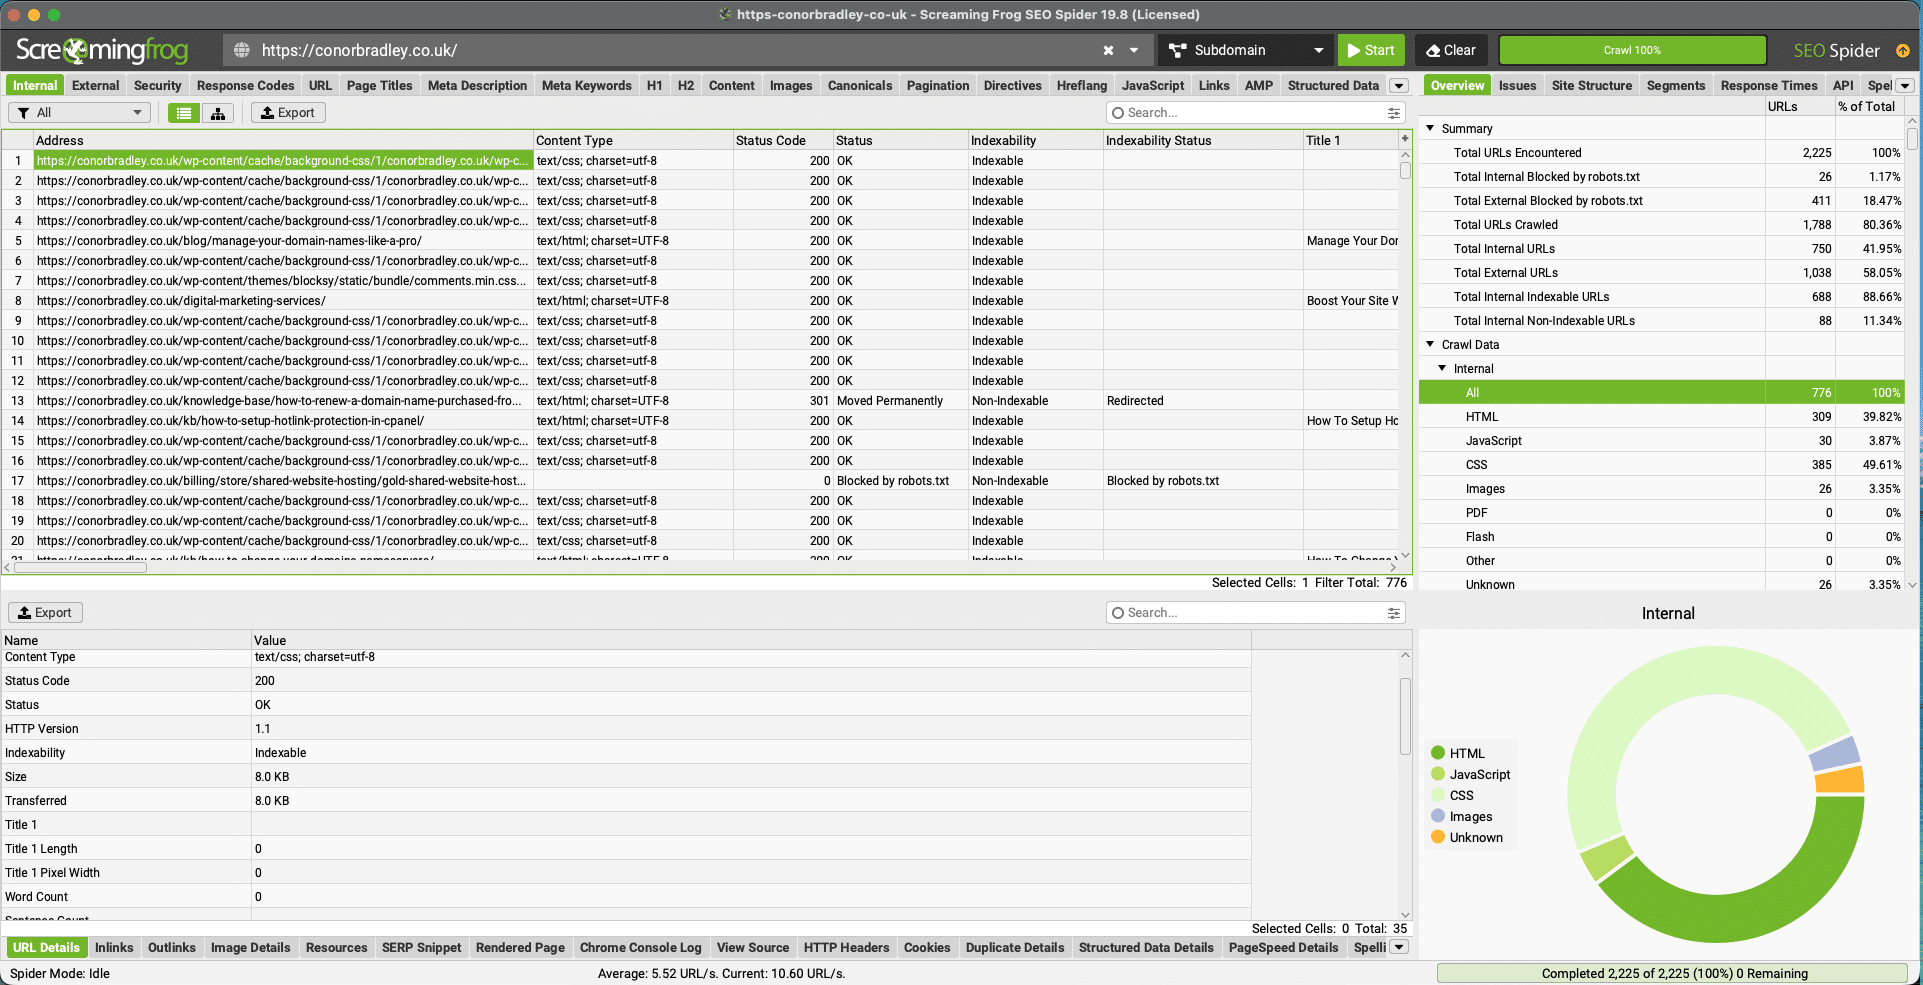Expand the bottom tabs overflow arrow
This screenshot has width=1923, height=985.
tap(1400, 948)
